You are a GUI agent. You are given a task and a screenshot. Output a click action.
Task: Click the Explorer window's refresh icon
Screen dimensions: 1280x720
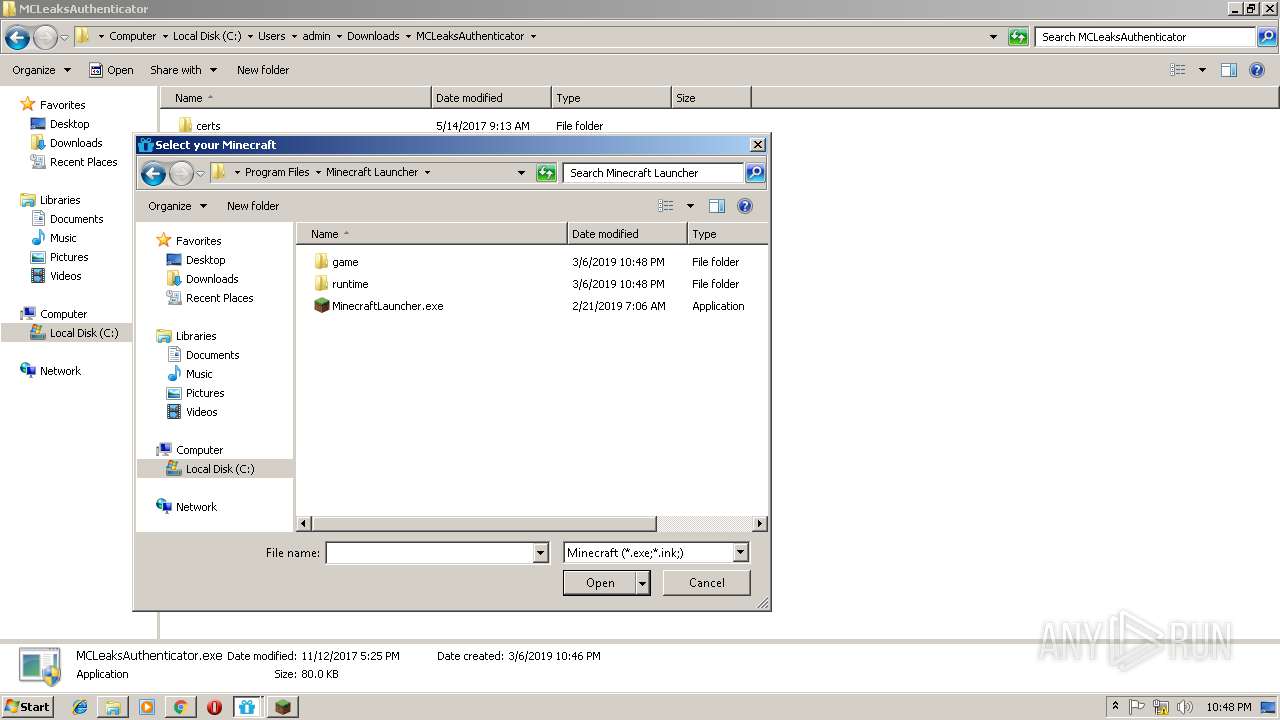click(x=1018, y=37)
